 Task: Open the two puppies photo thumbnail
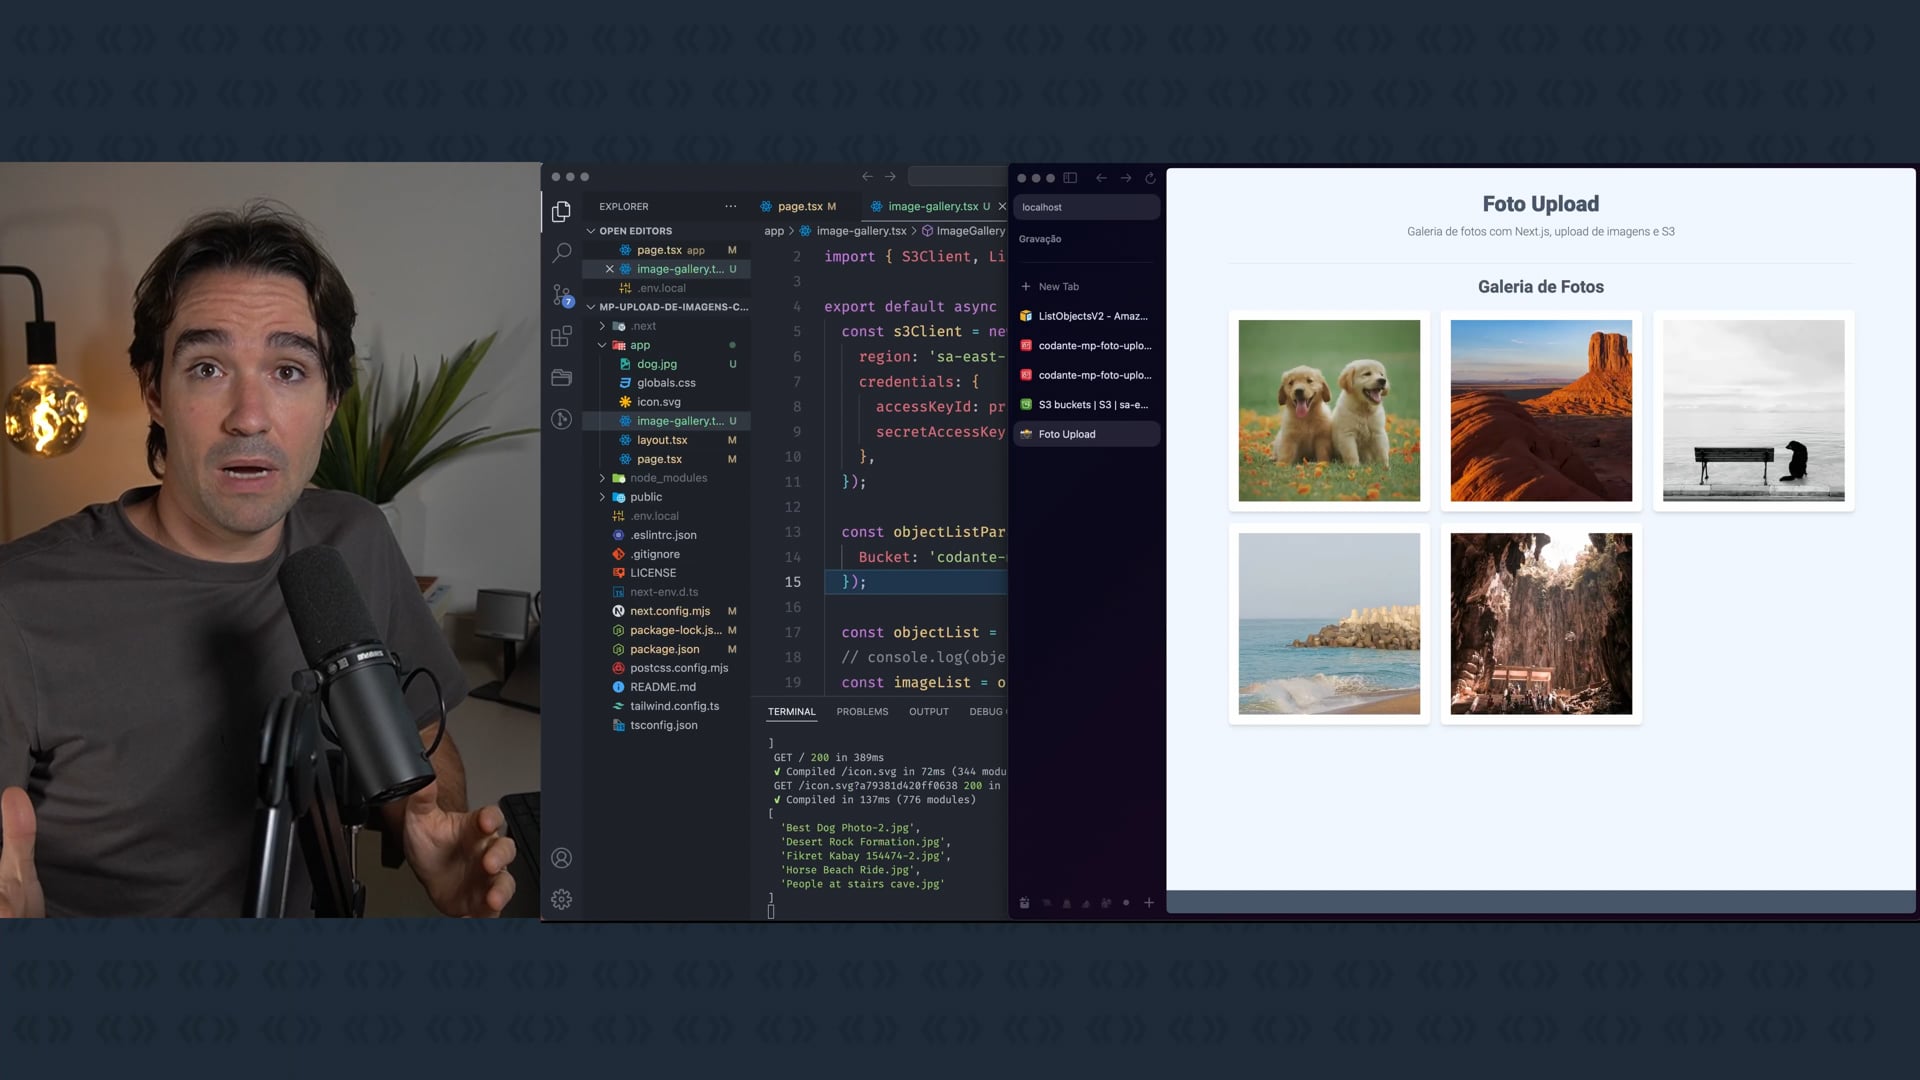pos(1328,410)
